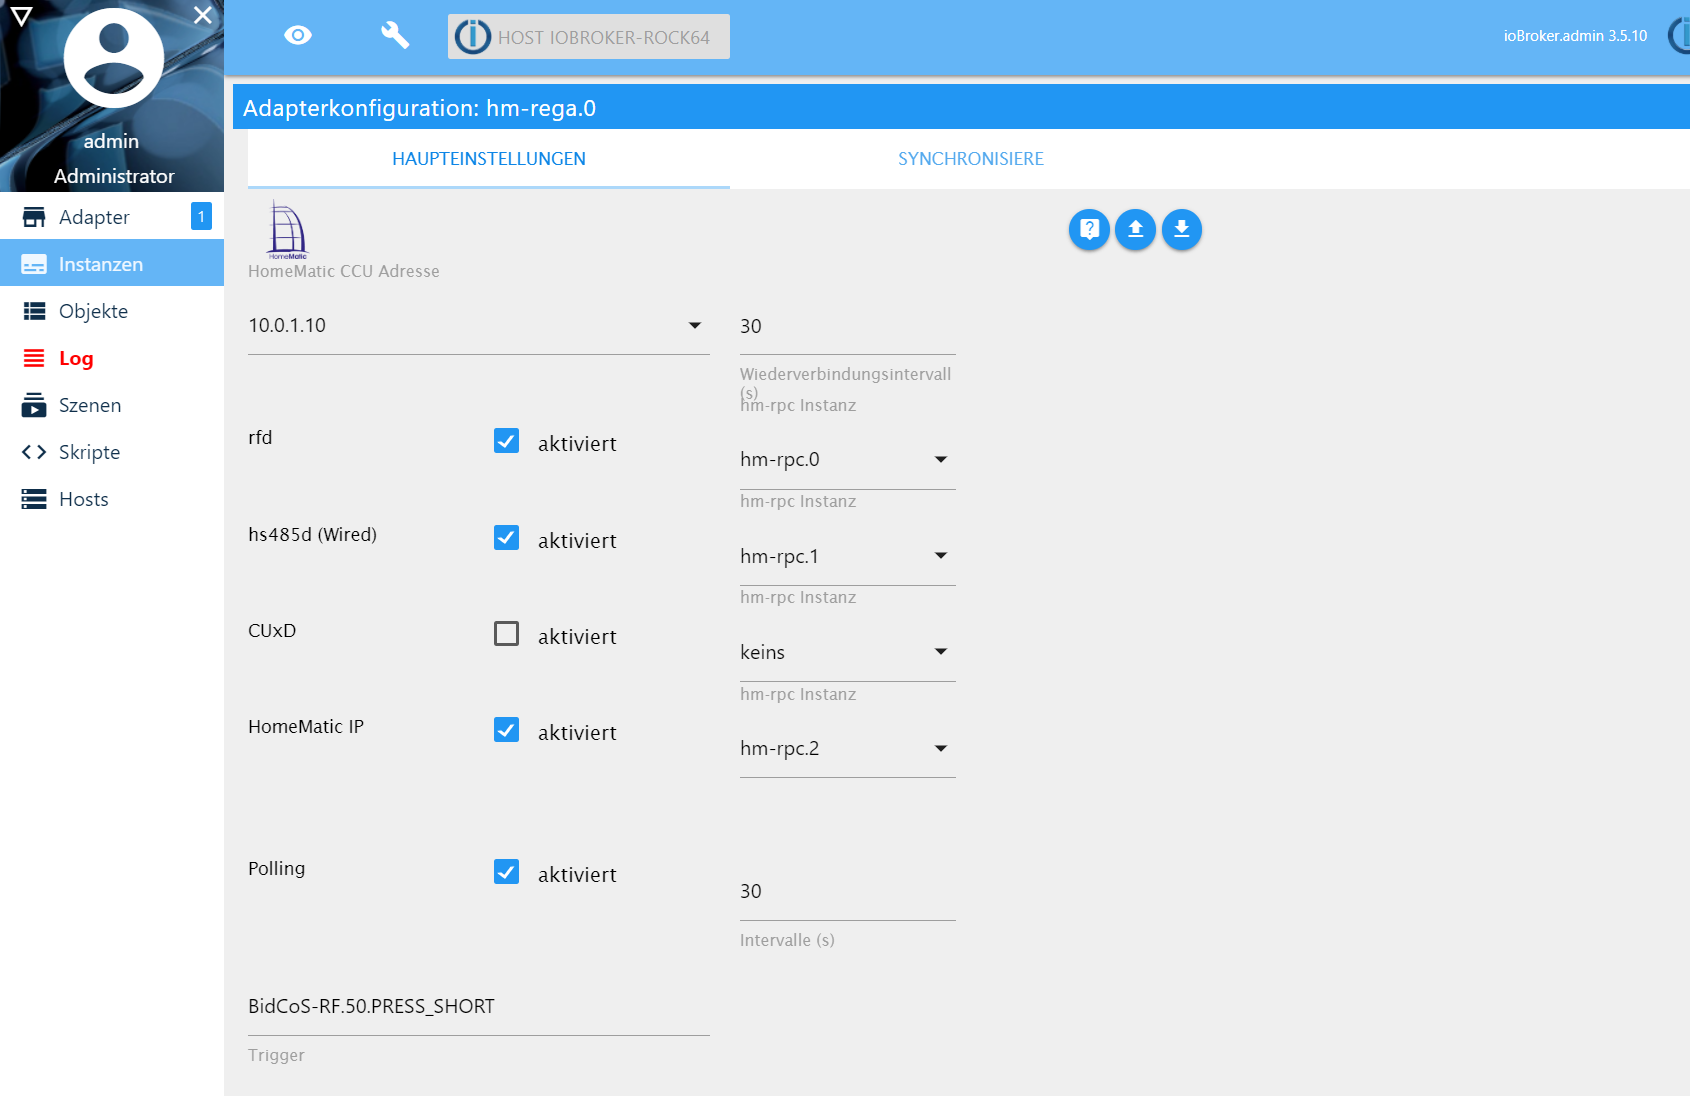Click the eye visibility icon in top bar

coord(298,36)
